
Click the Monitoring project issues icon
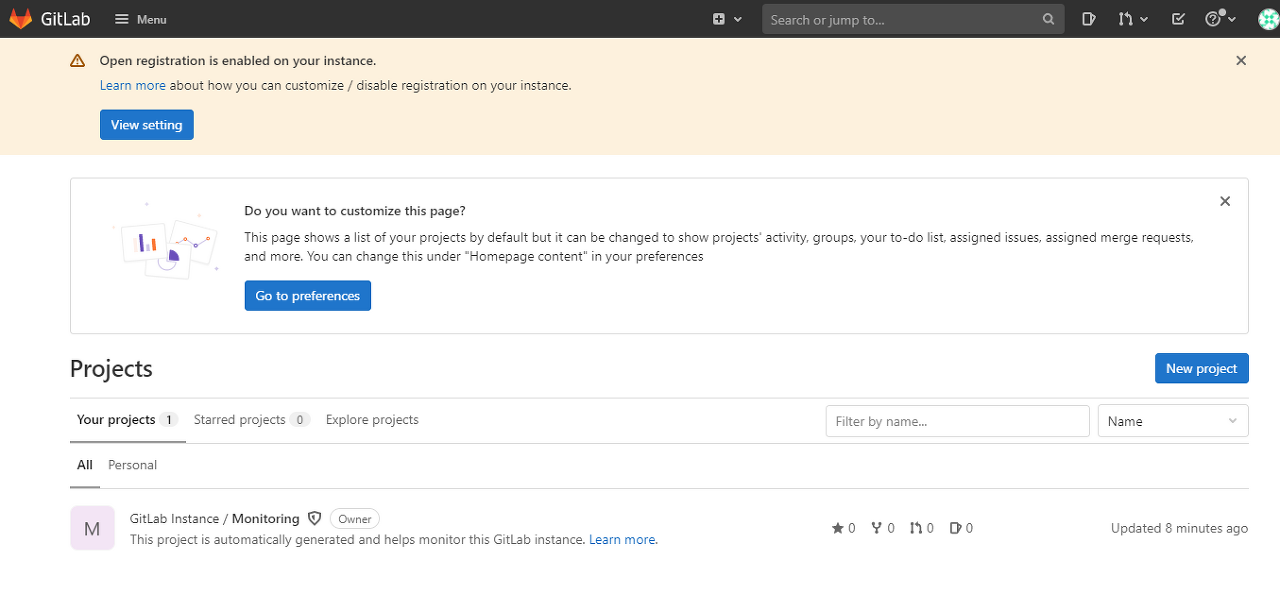pos(955,528)
